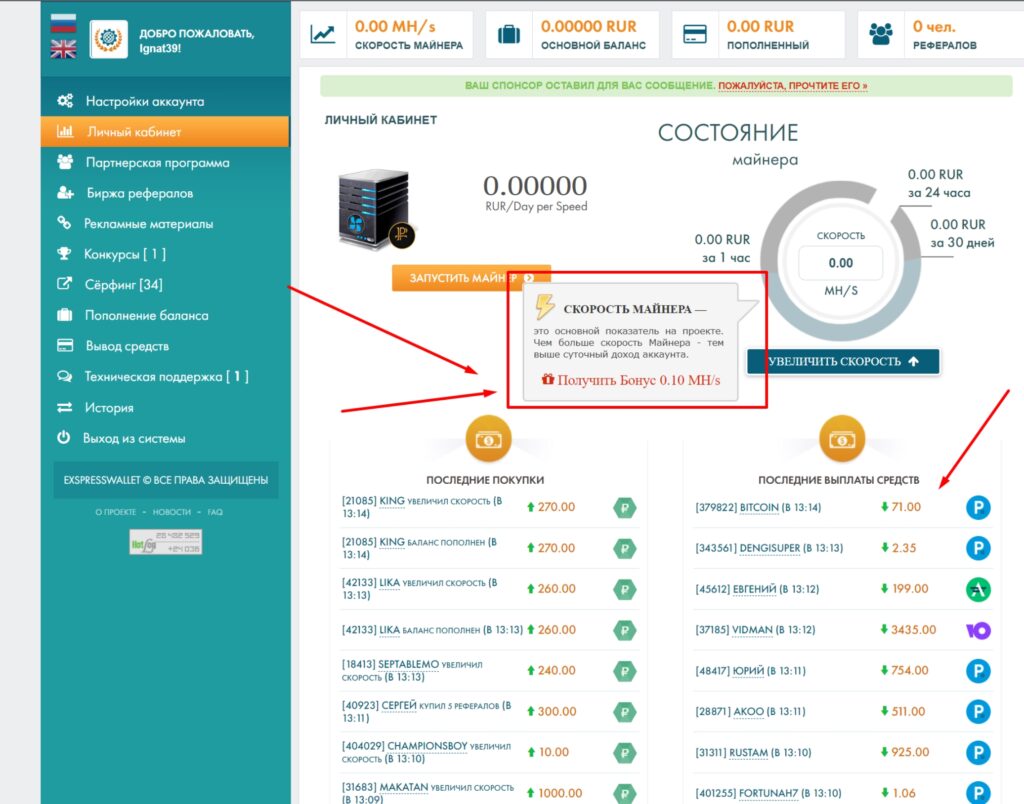Click the credit card icon in the Пополненный stat

(x=694, y=34)
